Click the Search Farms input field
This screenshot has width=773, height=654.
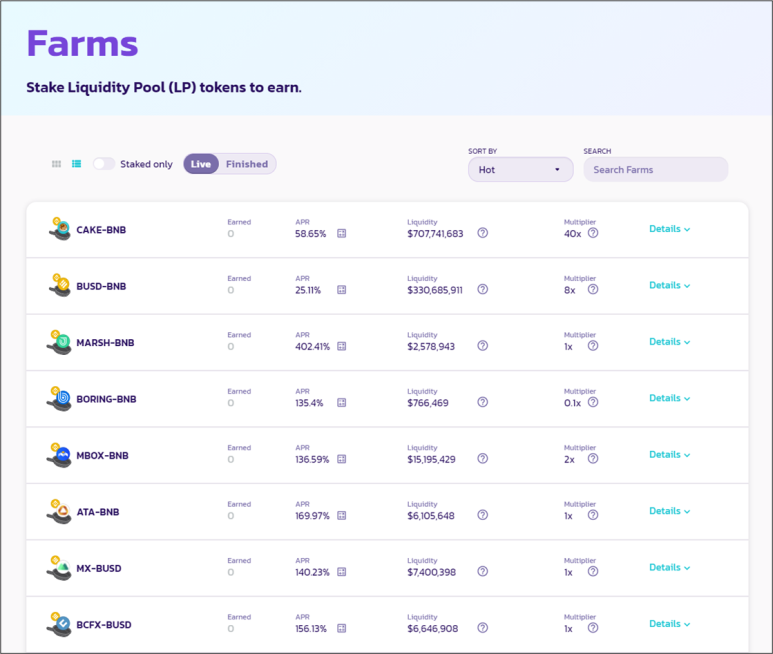655,170
